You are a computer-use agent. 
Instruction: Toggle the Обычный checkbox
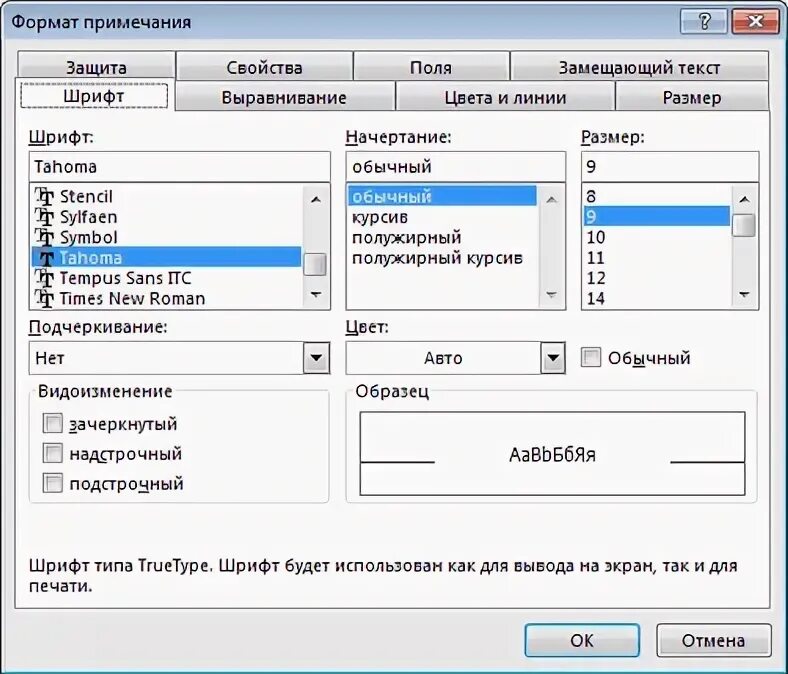[x=591, y=358]
